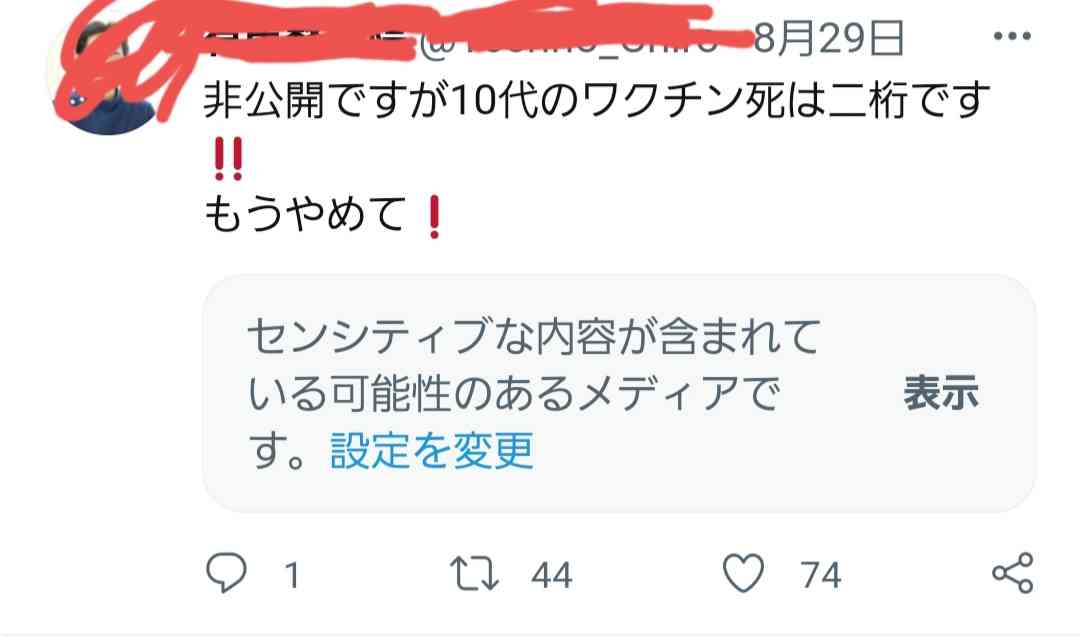Click the sensitive media card background
1080x642 pixels.
coord(619,393)
